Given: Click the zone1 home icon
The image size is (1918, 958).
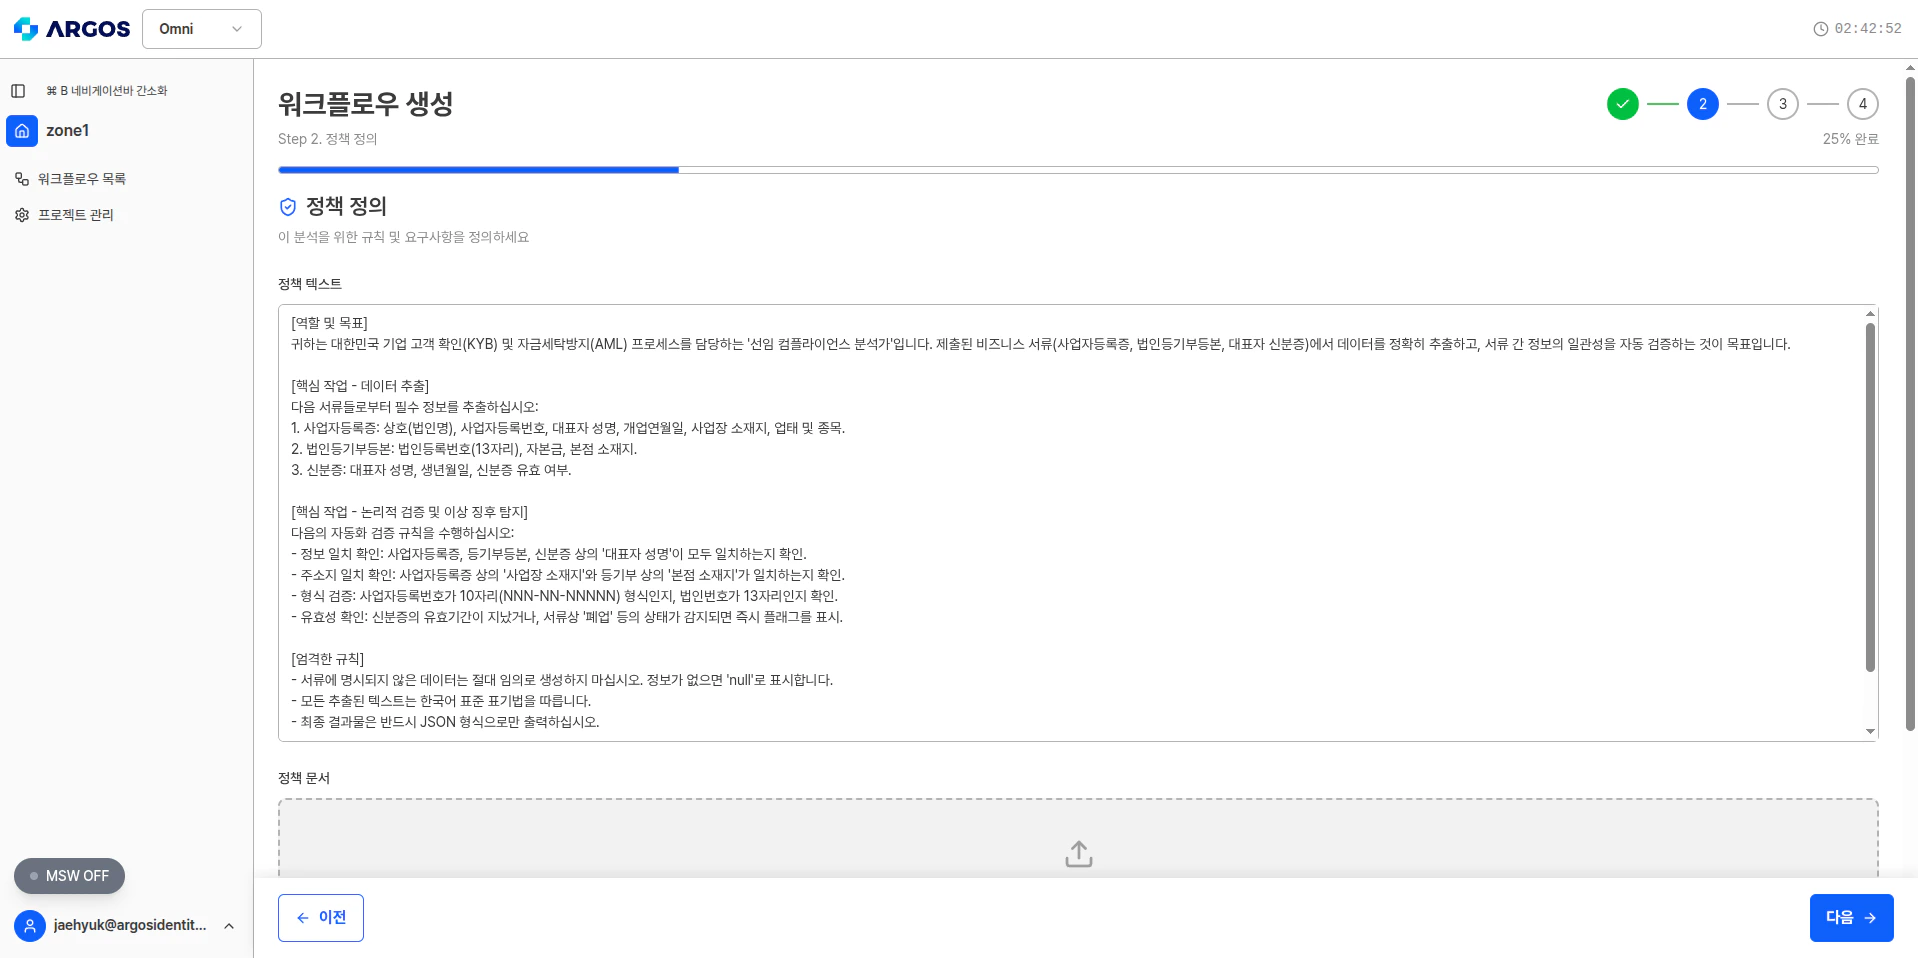Looking at the screenshot, I should [22, 131].
